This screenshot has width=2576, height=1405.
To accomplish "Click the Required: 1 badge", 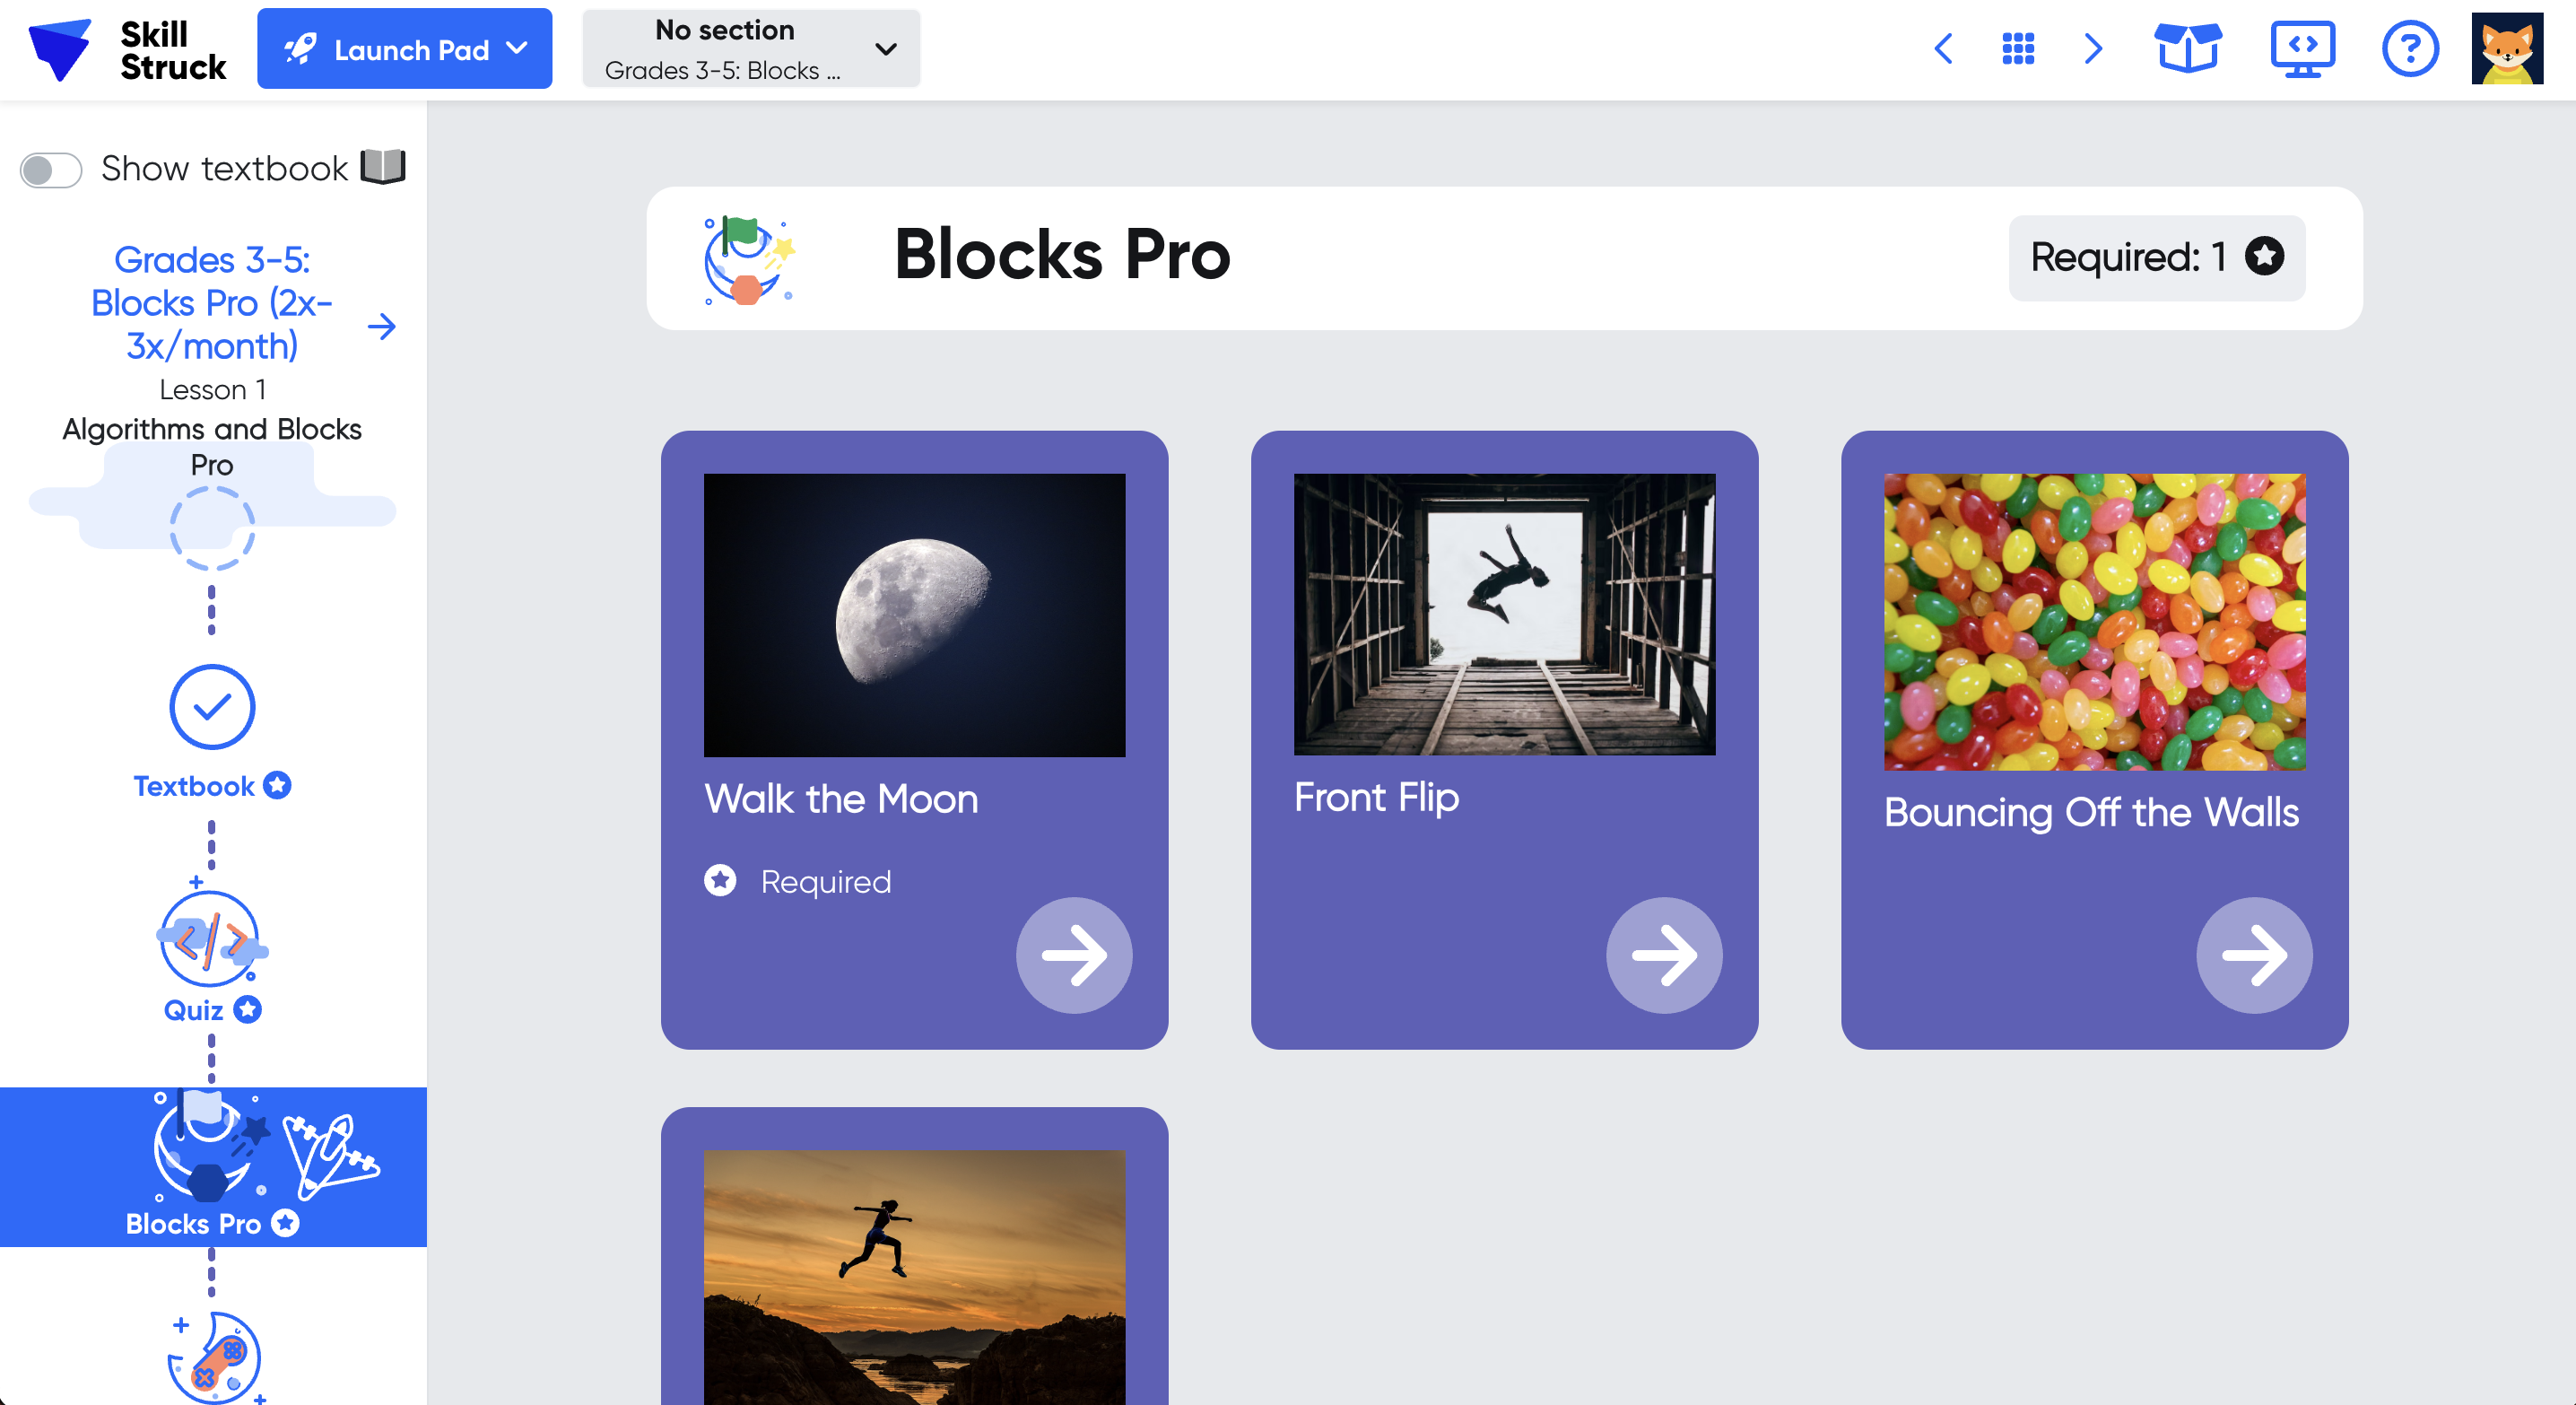I will pos(2157,258).
